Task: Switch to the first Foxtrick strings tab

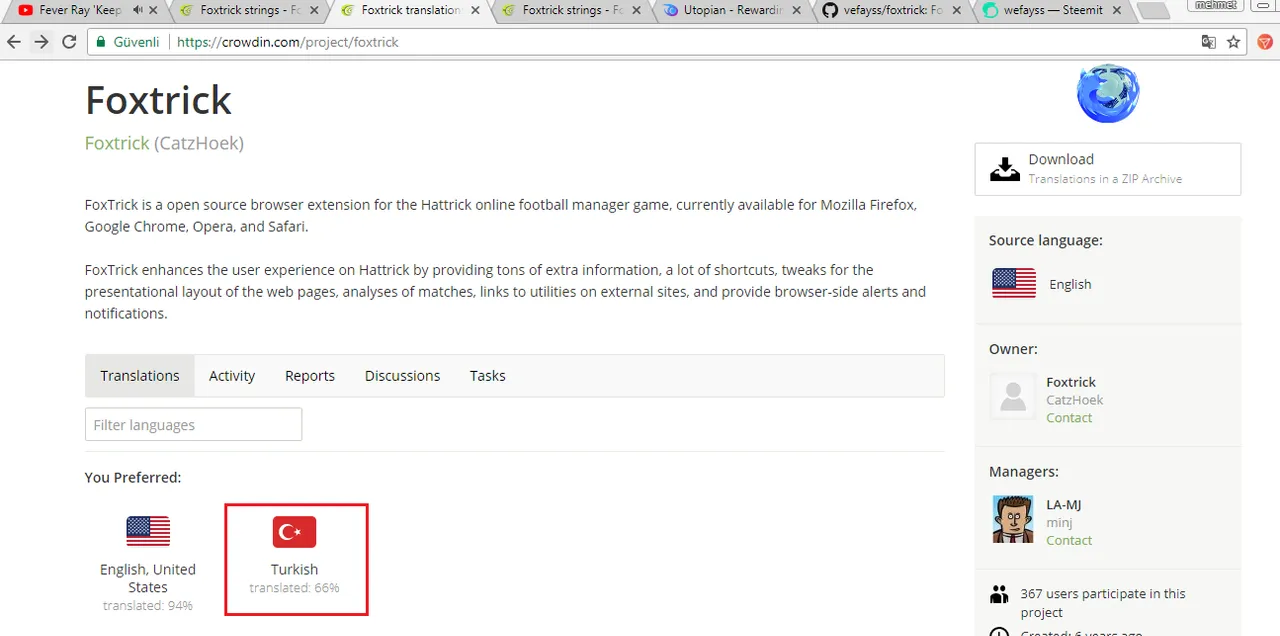Action: [x=250, y=11]
